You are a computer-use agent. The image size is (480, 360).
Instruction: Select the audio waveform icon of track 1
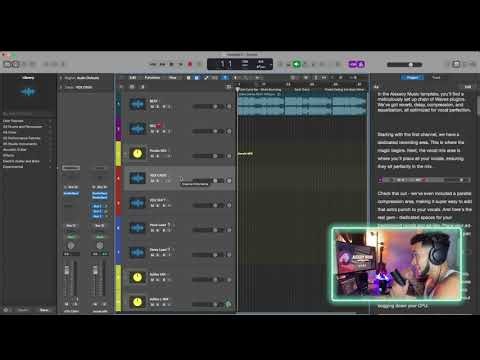137,104
